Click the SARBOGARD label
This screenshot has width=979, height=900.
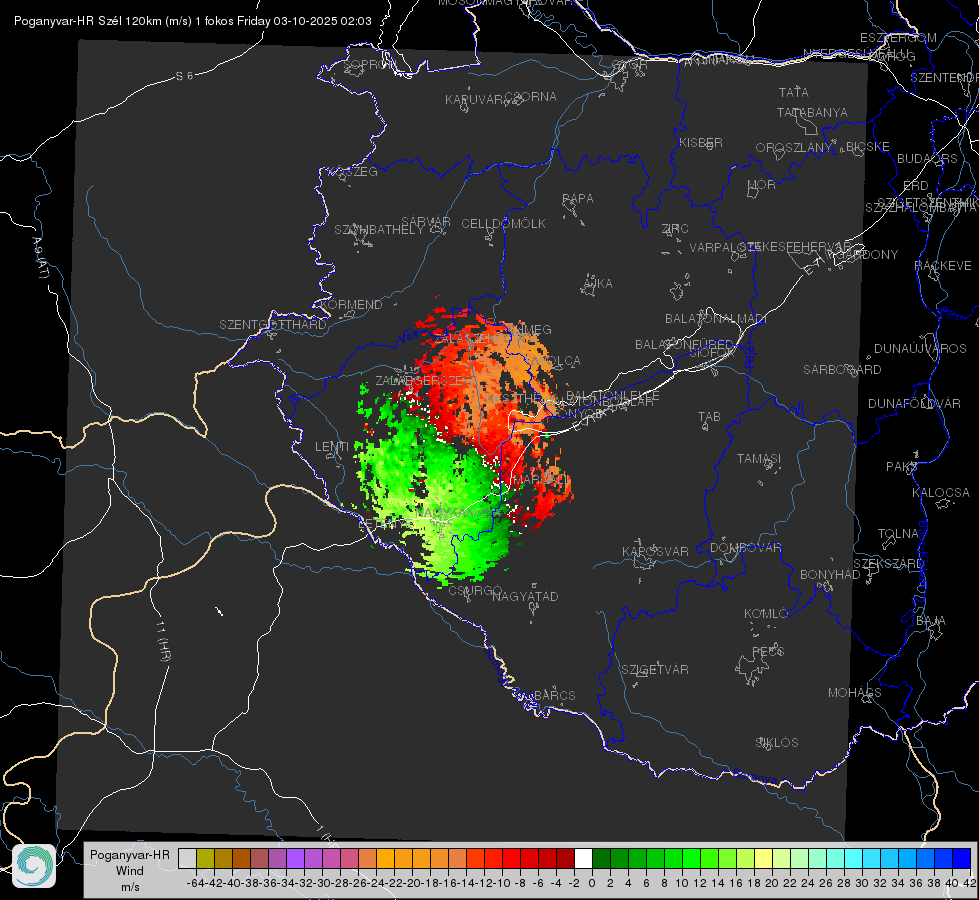pyautogui.click(x=842, y=370)
